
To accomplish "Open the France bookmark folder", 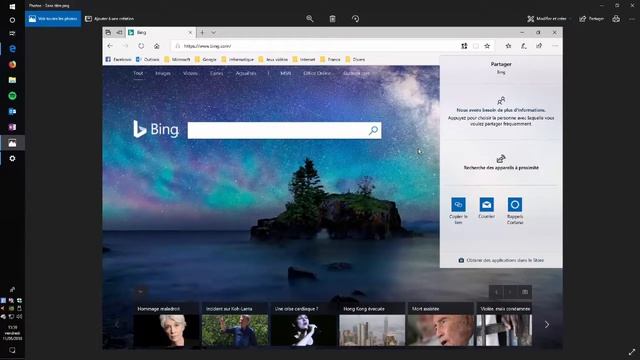I will tap(330, 60).
